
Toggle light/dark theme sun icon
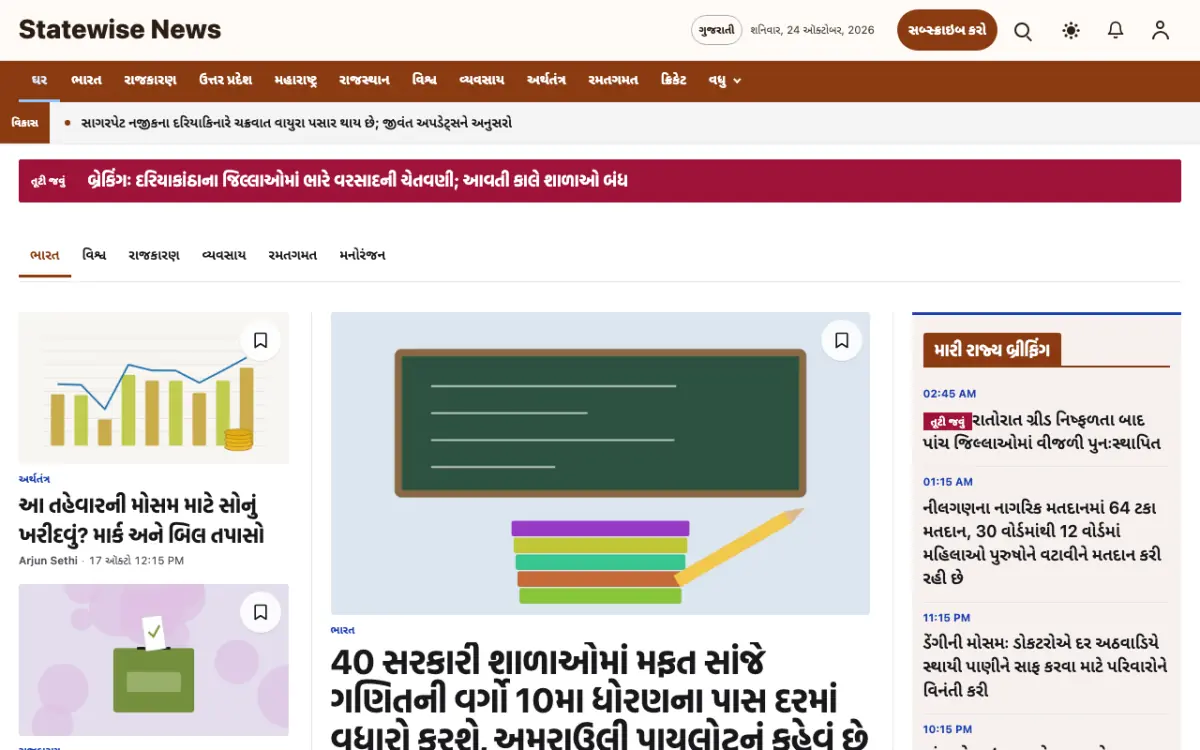1071,31
